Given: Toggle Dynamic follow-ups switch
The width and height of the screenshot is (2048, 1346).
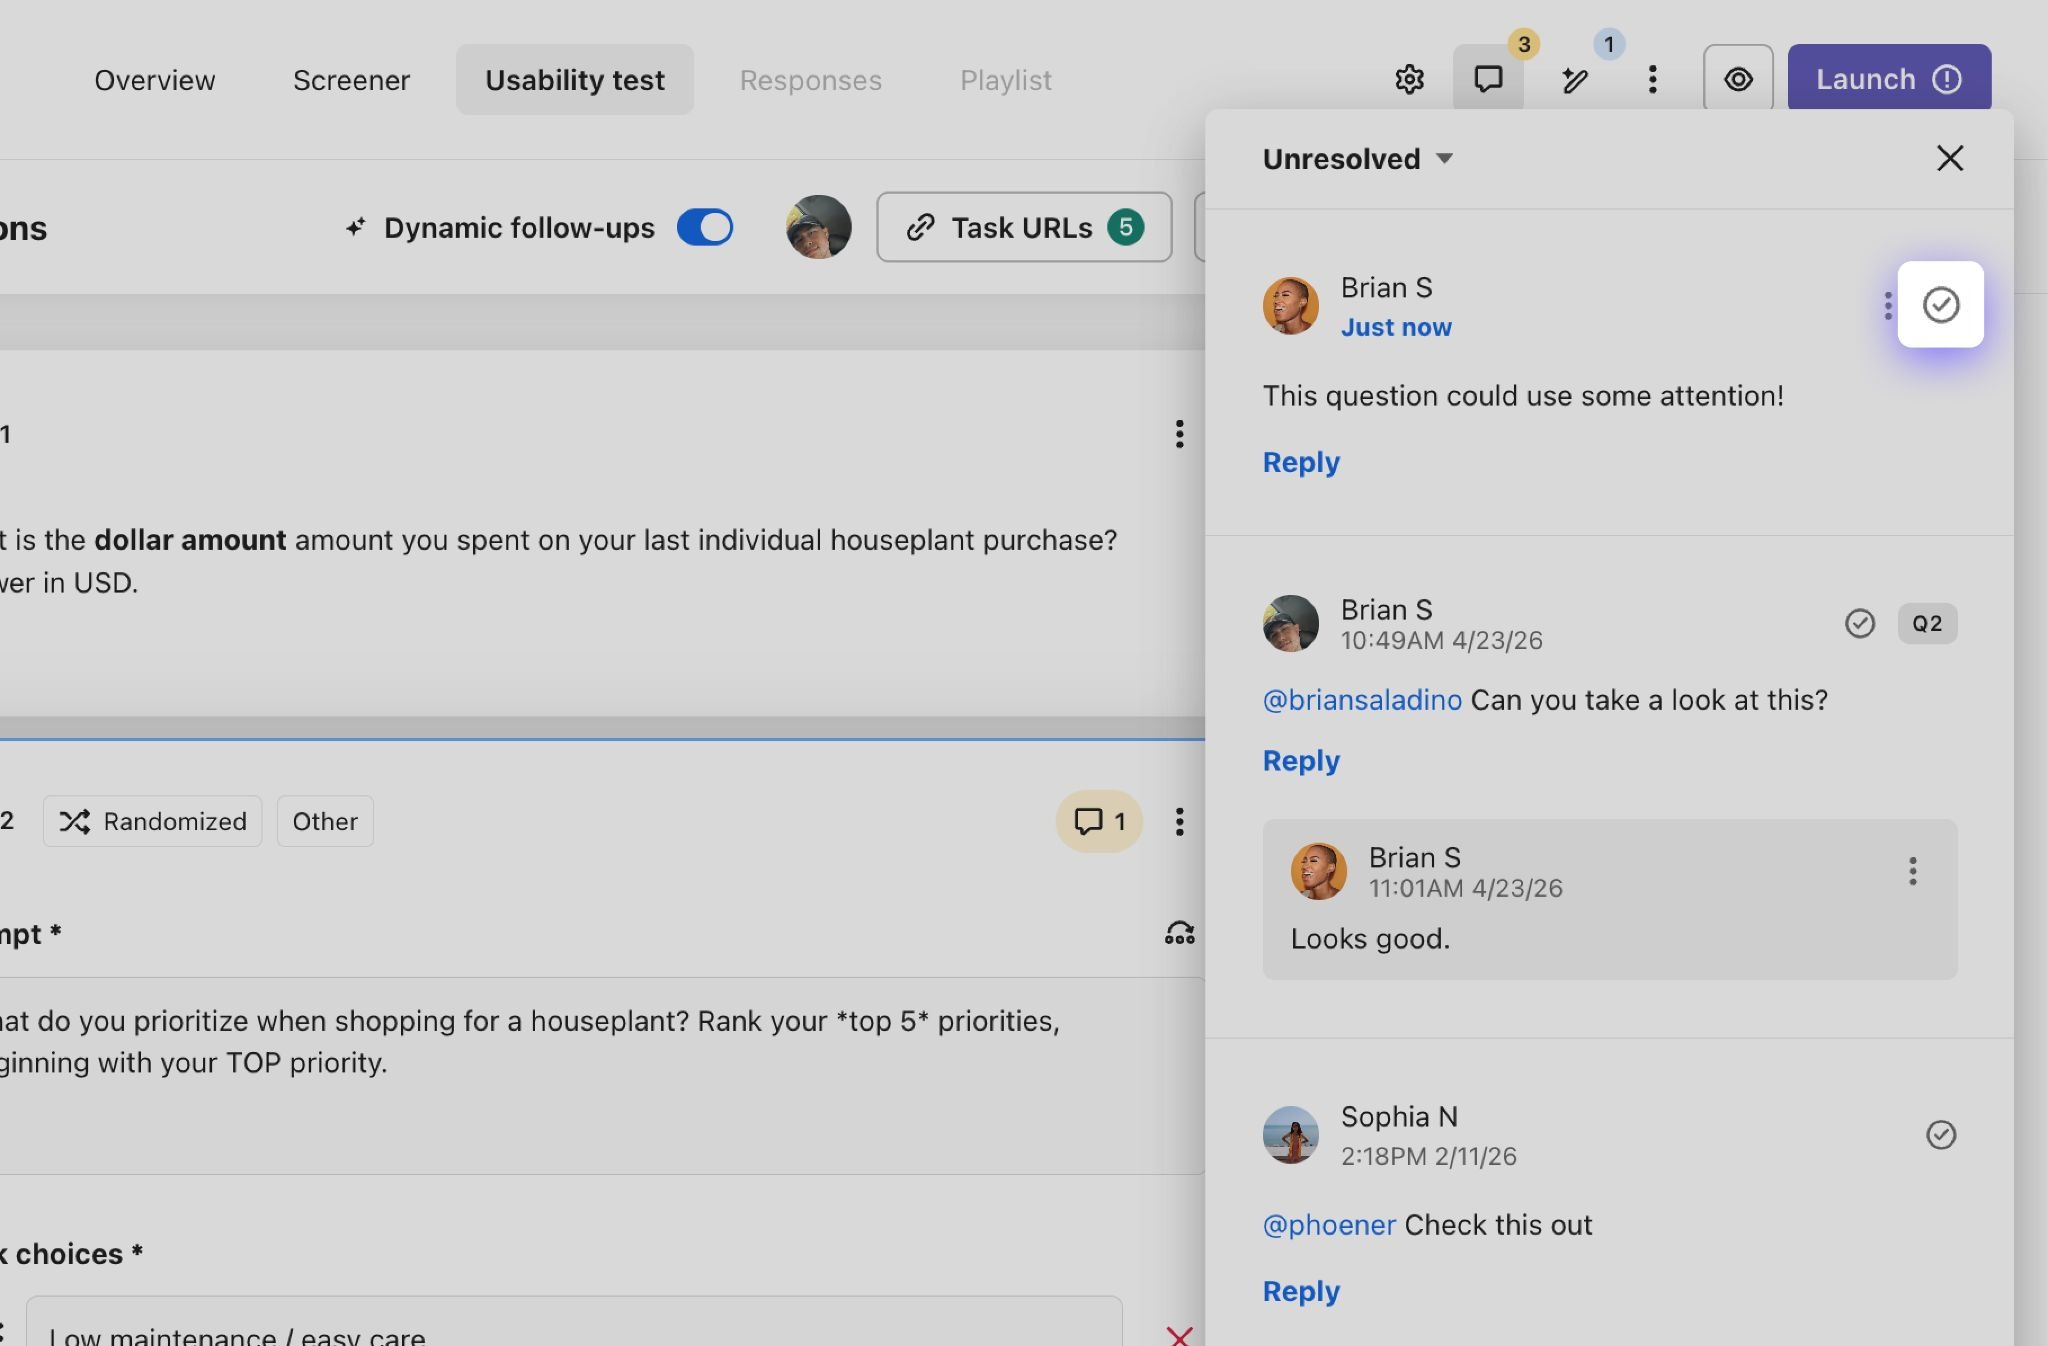Looking at the screenshot, I should [705, 227].
